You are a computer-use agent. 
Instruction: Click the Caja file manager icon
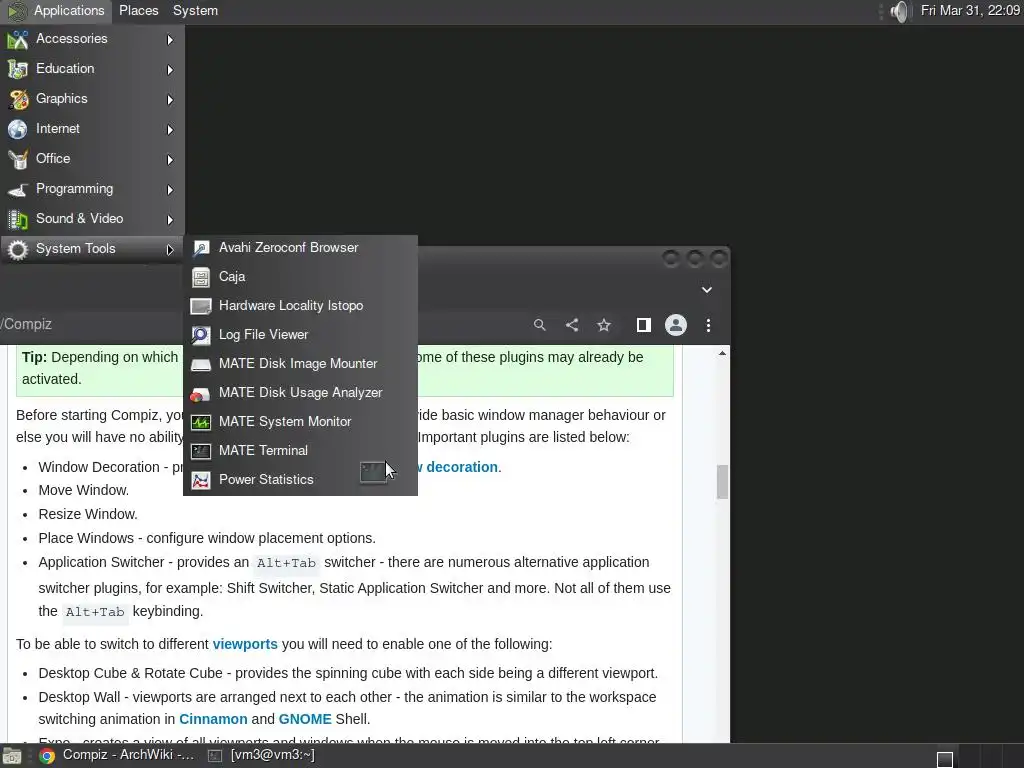(201, 278)
